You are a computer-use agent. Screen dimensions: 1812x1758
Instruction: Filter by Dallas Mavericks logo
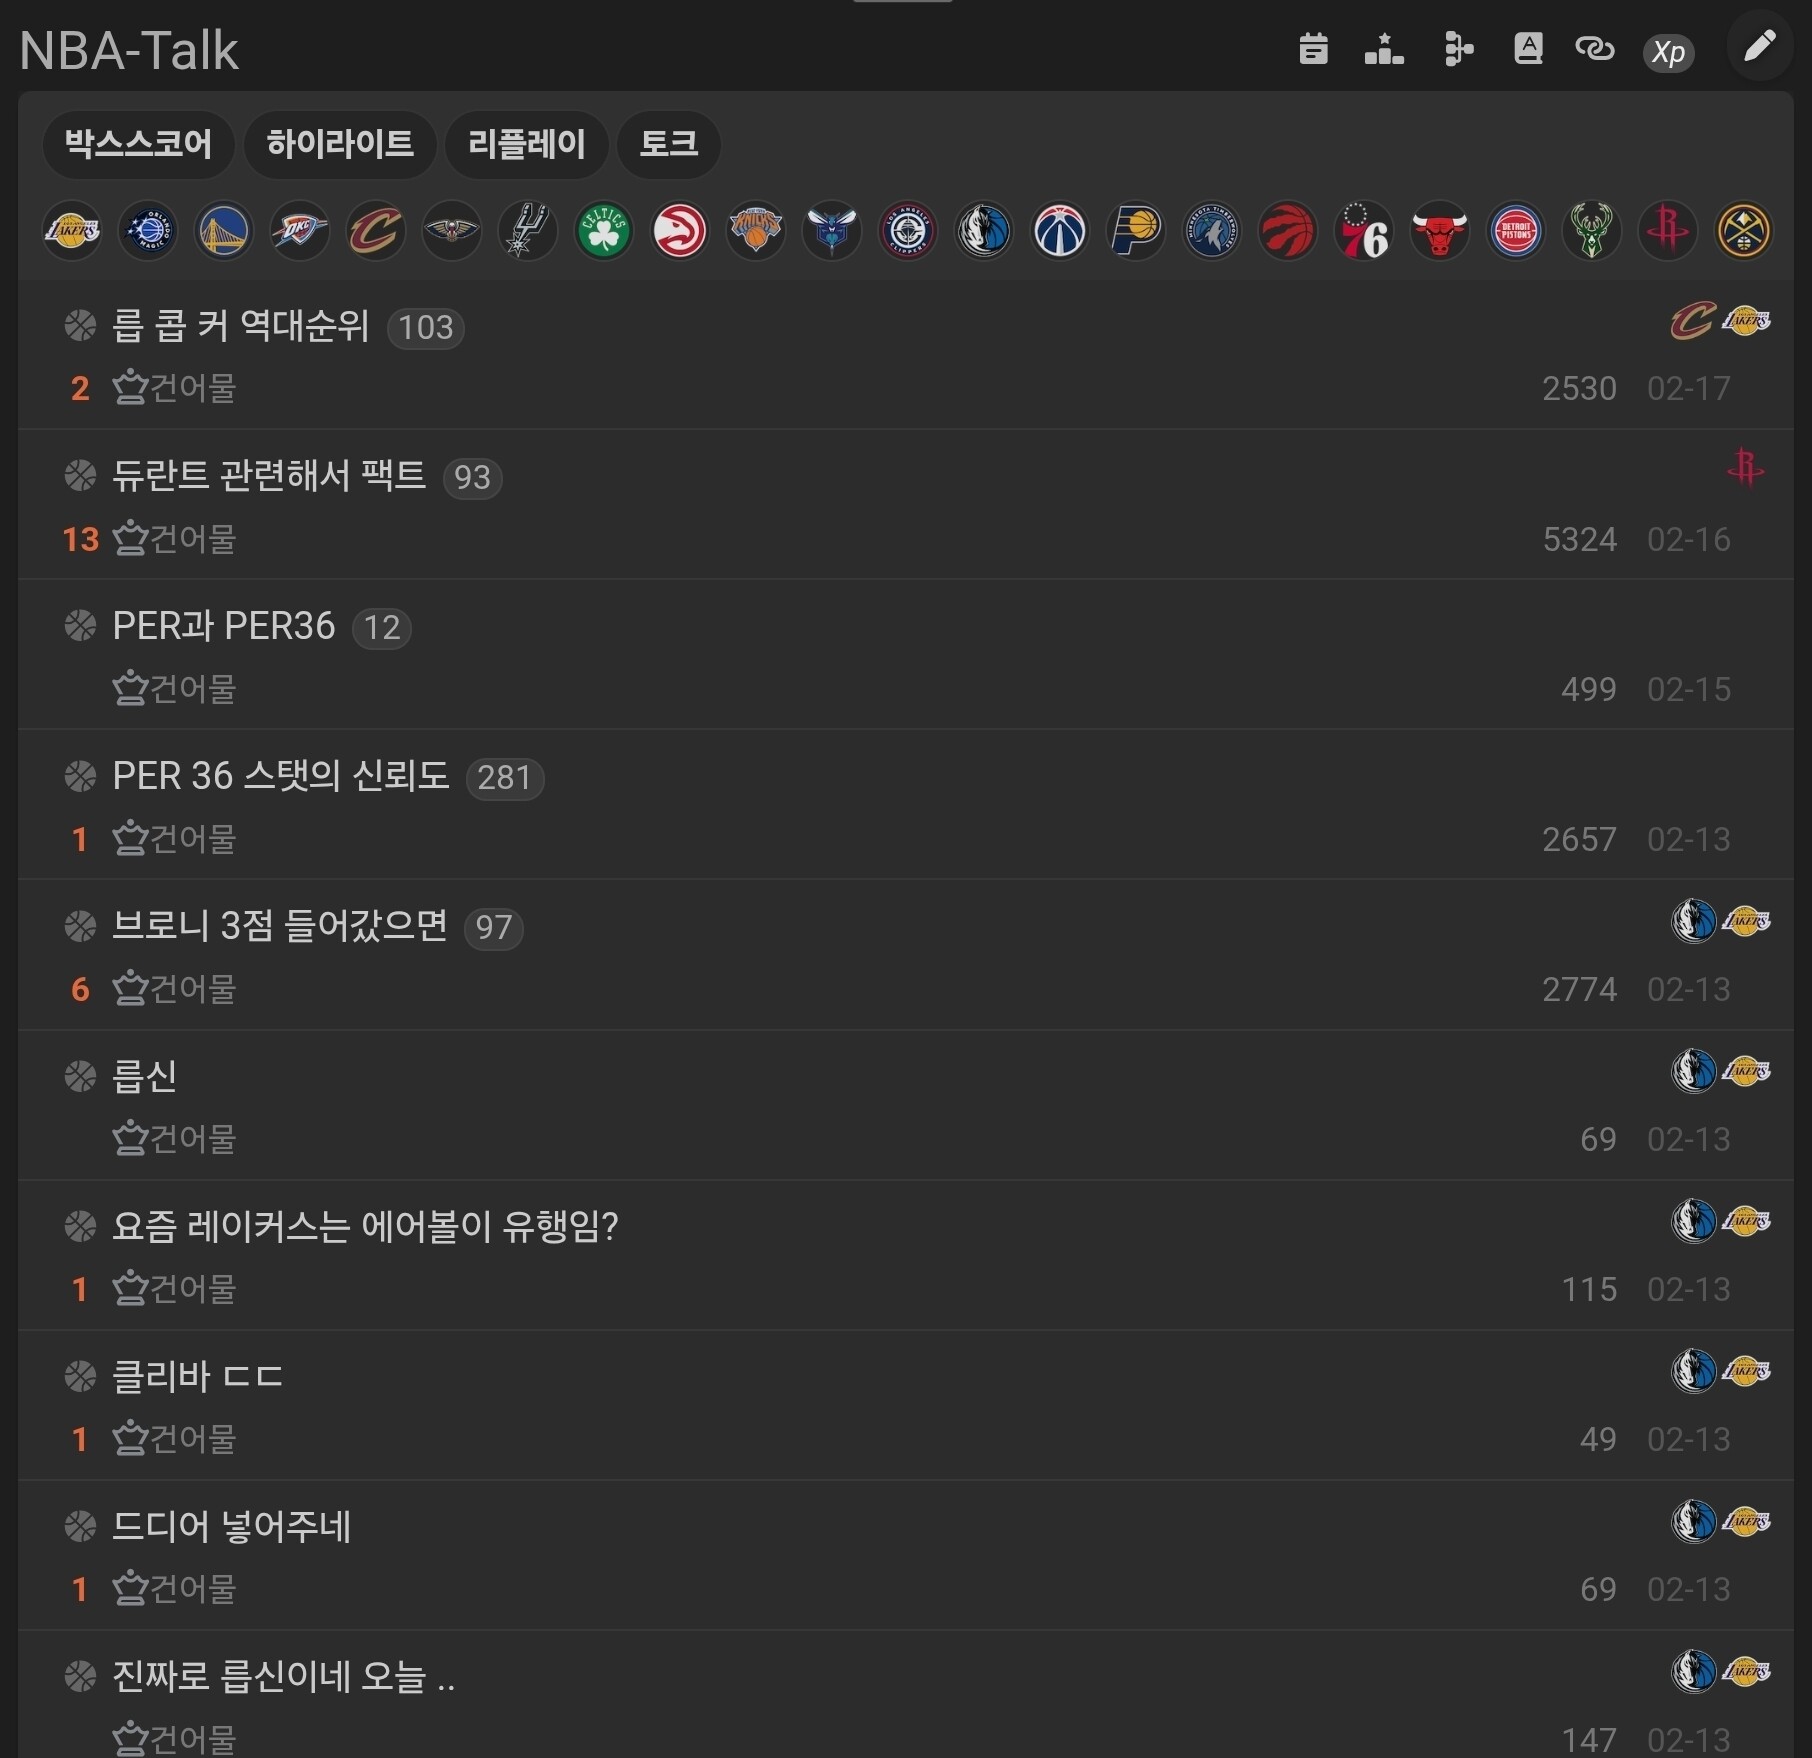(984, 231)
